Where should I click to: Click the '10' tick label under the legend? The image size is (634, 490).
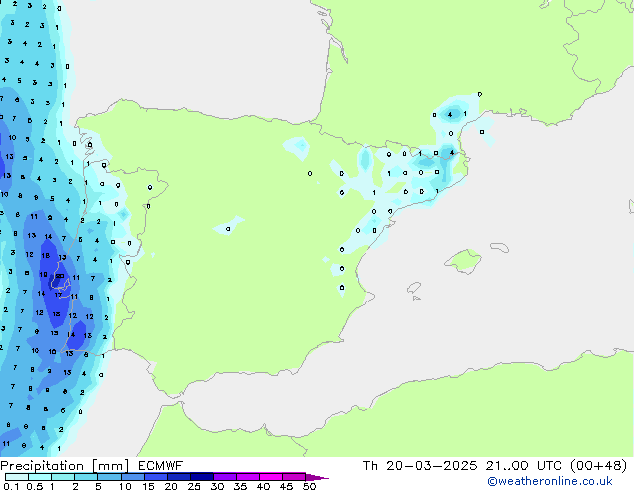(124, 486)
